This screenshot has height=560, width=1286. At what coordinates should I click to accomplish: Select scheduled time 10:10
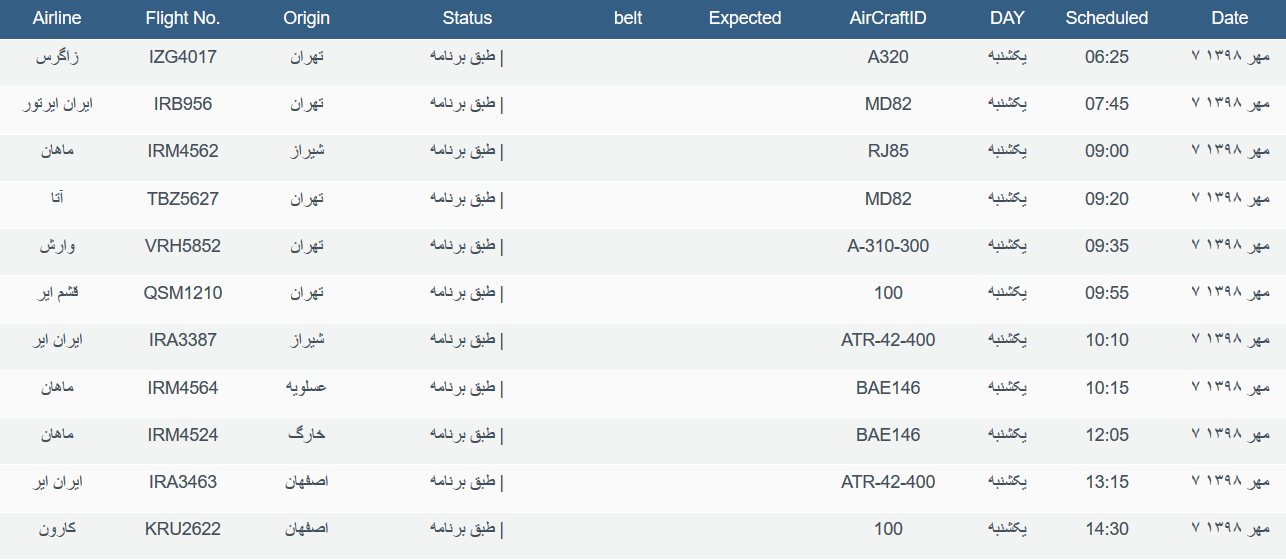[x=1107, y=340]
